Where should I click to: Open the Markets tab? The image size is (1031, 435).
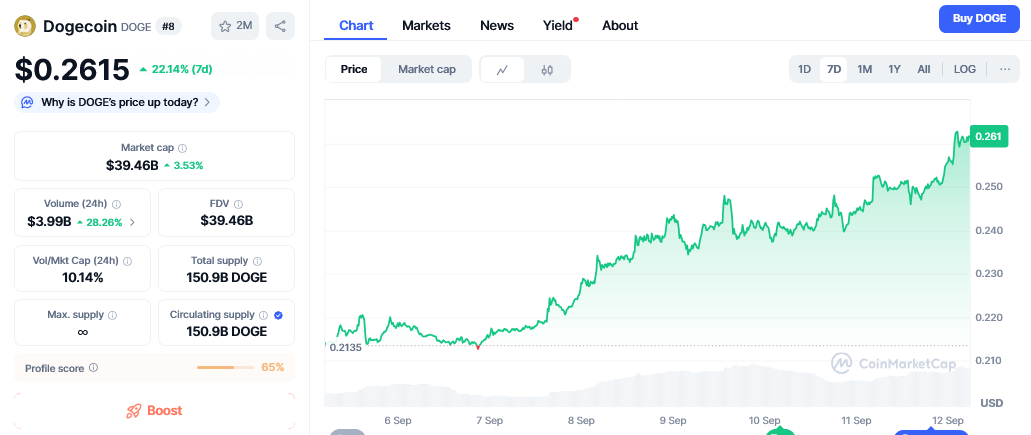426,26
